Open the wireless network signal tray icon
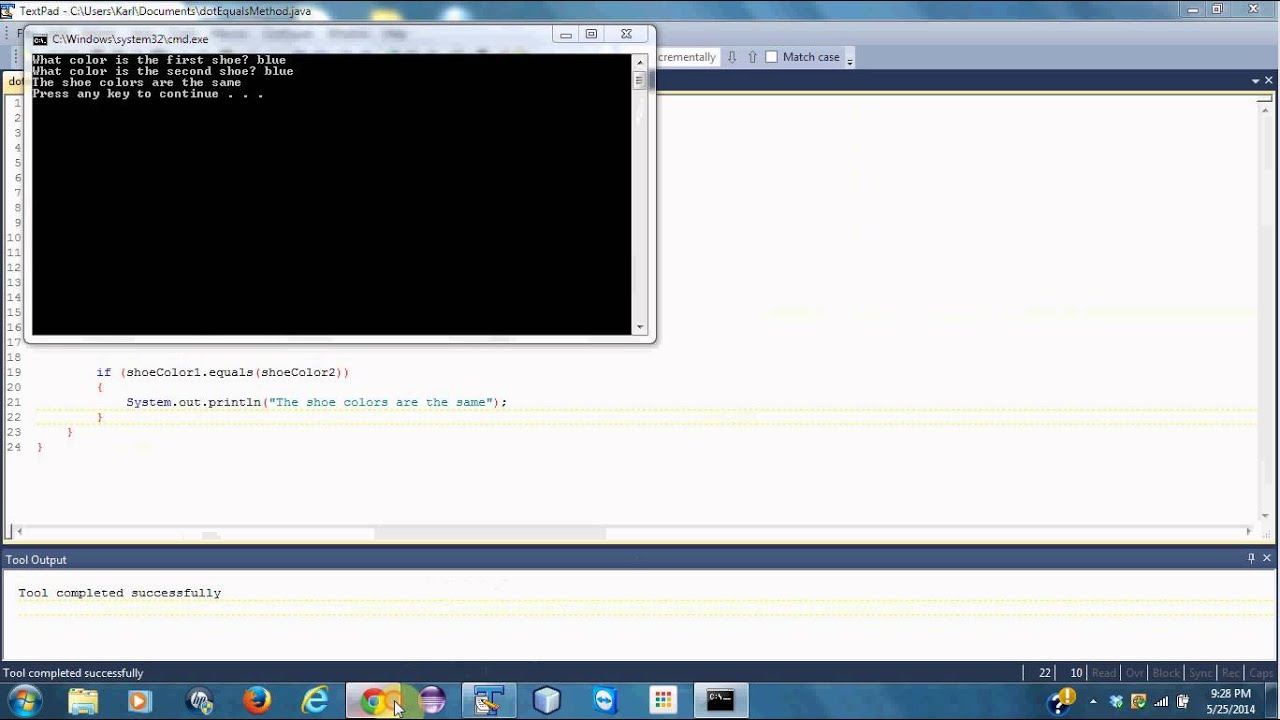 [x=1162, y=702]
